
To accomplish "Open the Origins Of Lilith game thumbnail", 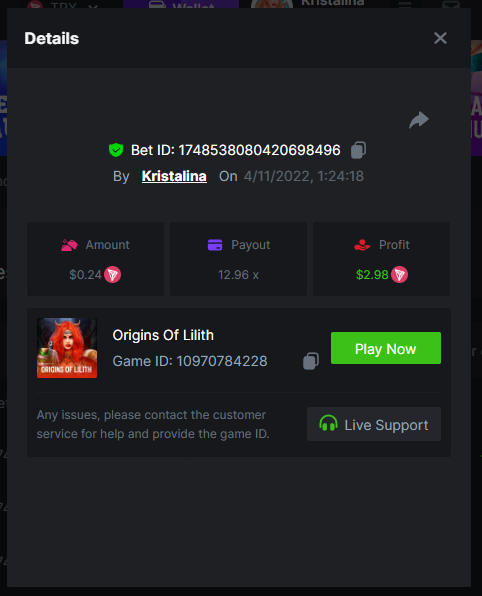I will pos(67,348).
